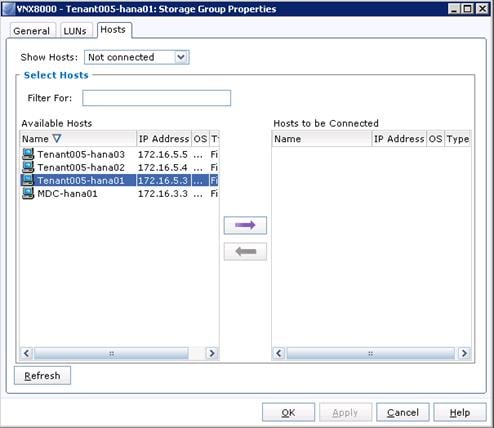This screenshot has width=494, height=428.
Task: Click the Available Hosts horizontal scrollbar thumb
Action: coord(111,353)
